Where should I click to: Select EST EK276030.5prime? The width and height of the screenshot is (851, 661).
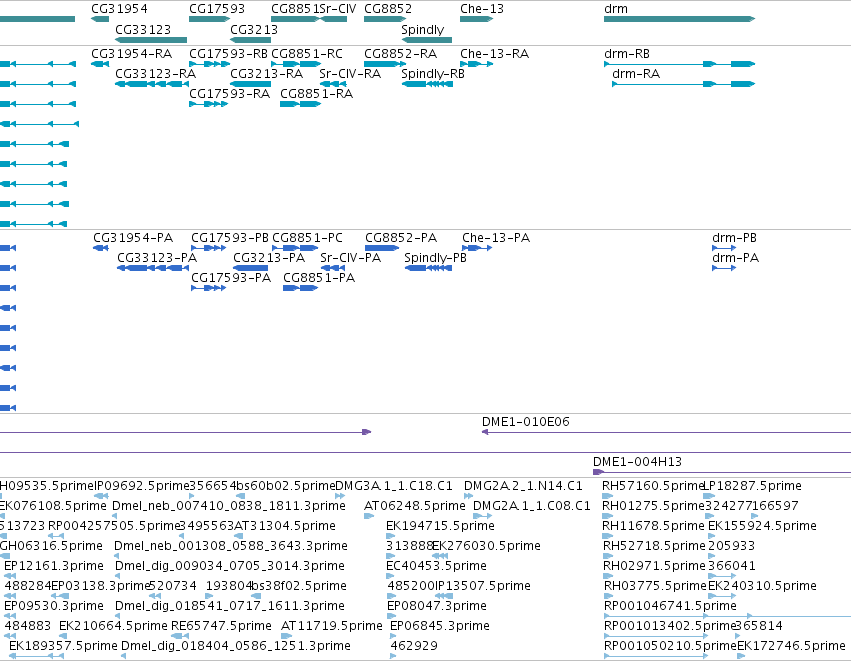pyautogui.click(x=486, y=545)
